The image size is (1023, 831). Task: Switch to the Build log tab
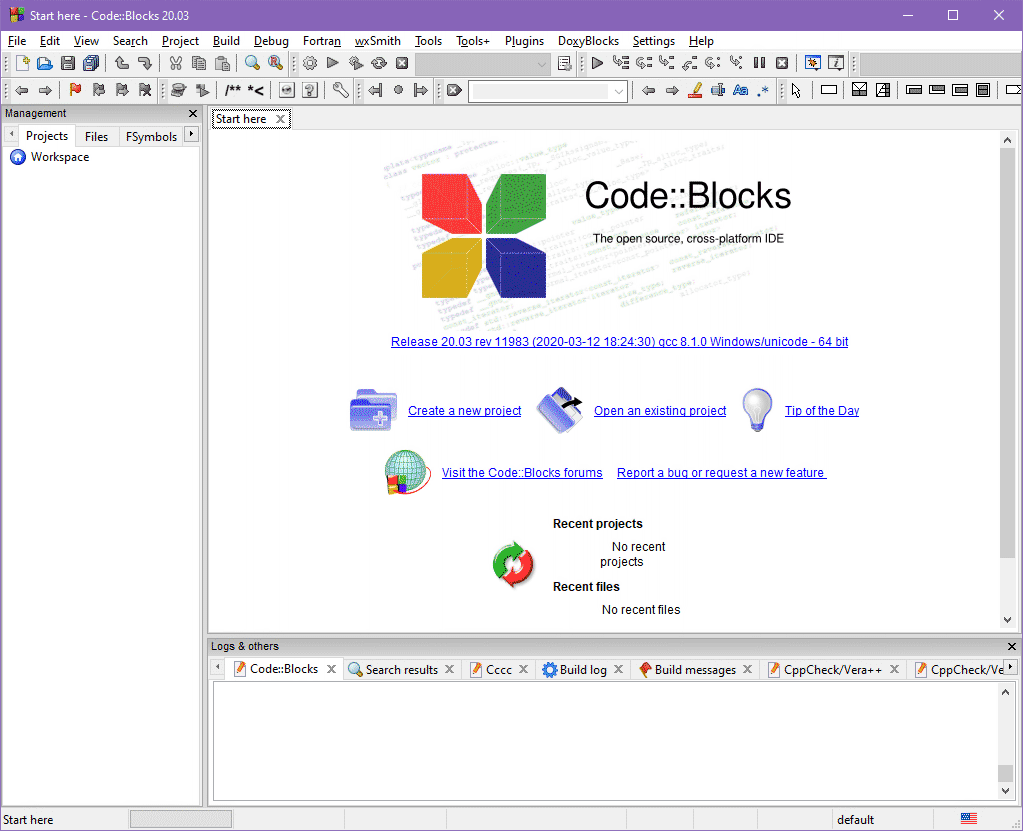[x=582, y=670]
